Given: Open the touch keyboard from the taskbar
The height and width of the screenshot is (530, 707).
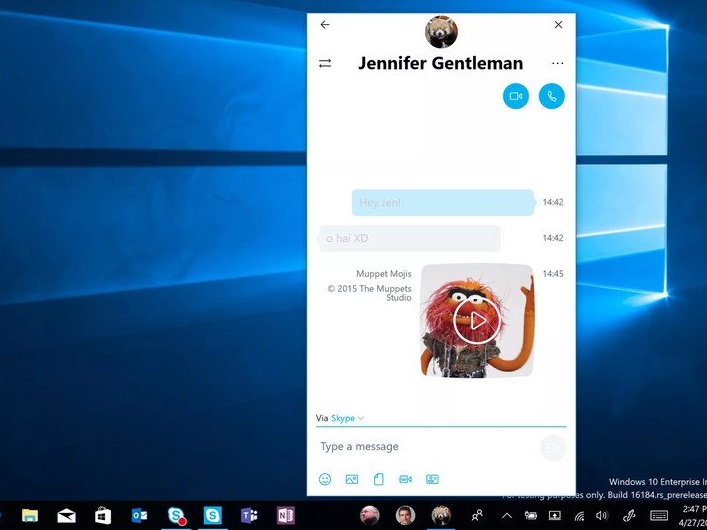Looking at the screenshot, I should [x=659, y=515].
